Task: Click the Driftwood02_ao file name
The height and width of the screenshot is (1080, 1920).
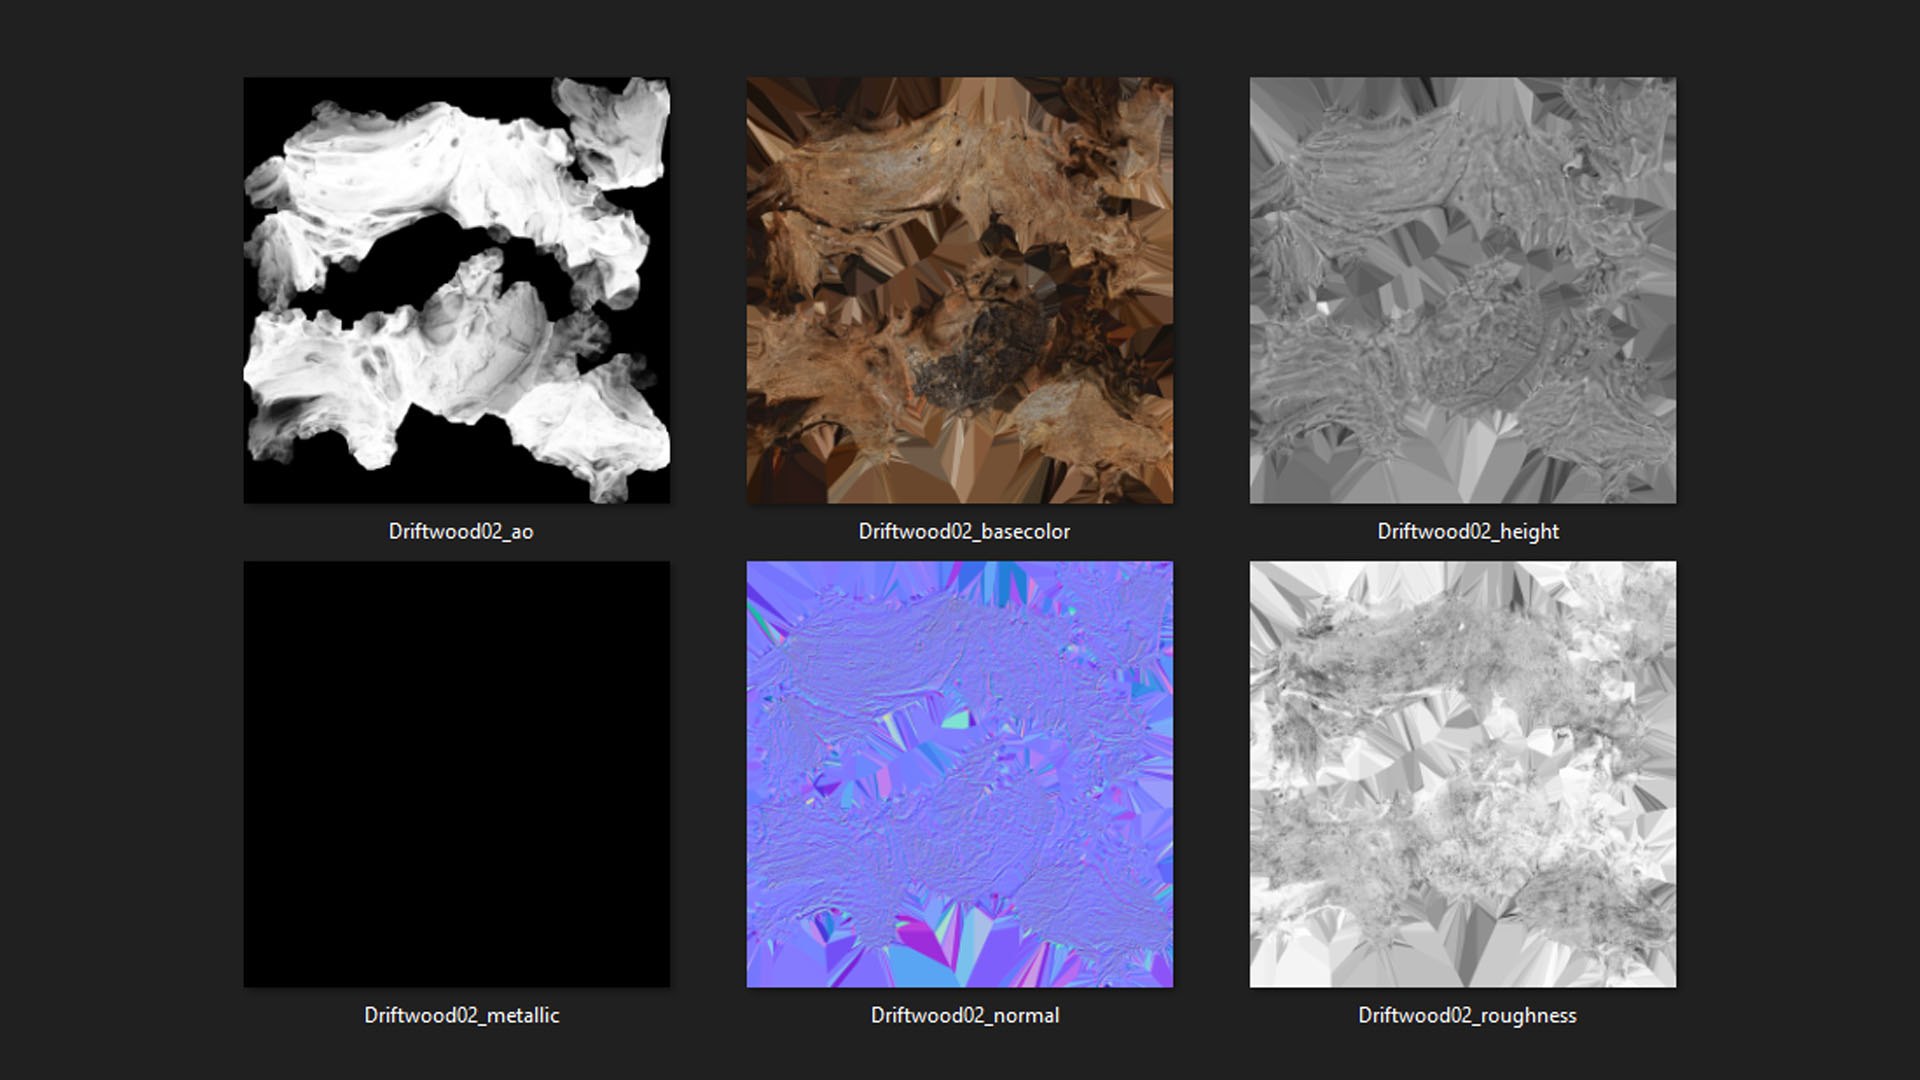Action: (461, 532)
